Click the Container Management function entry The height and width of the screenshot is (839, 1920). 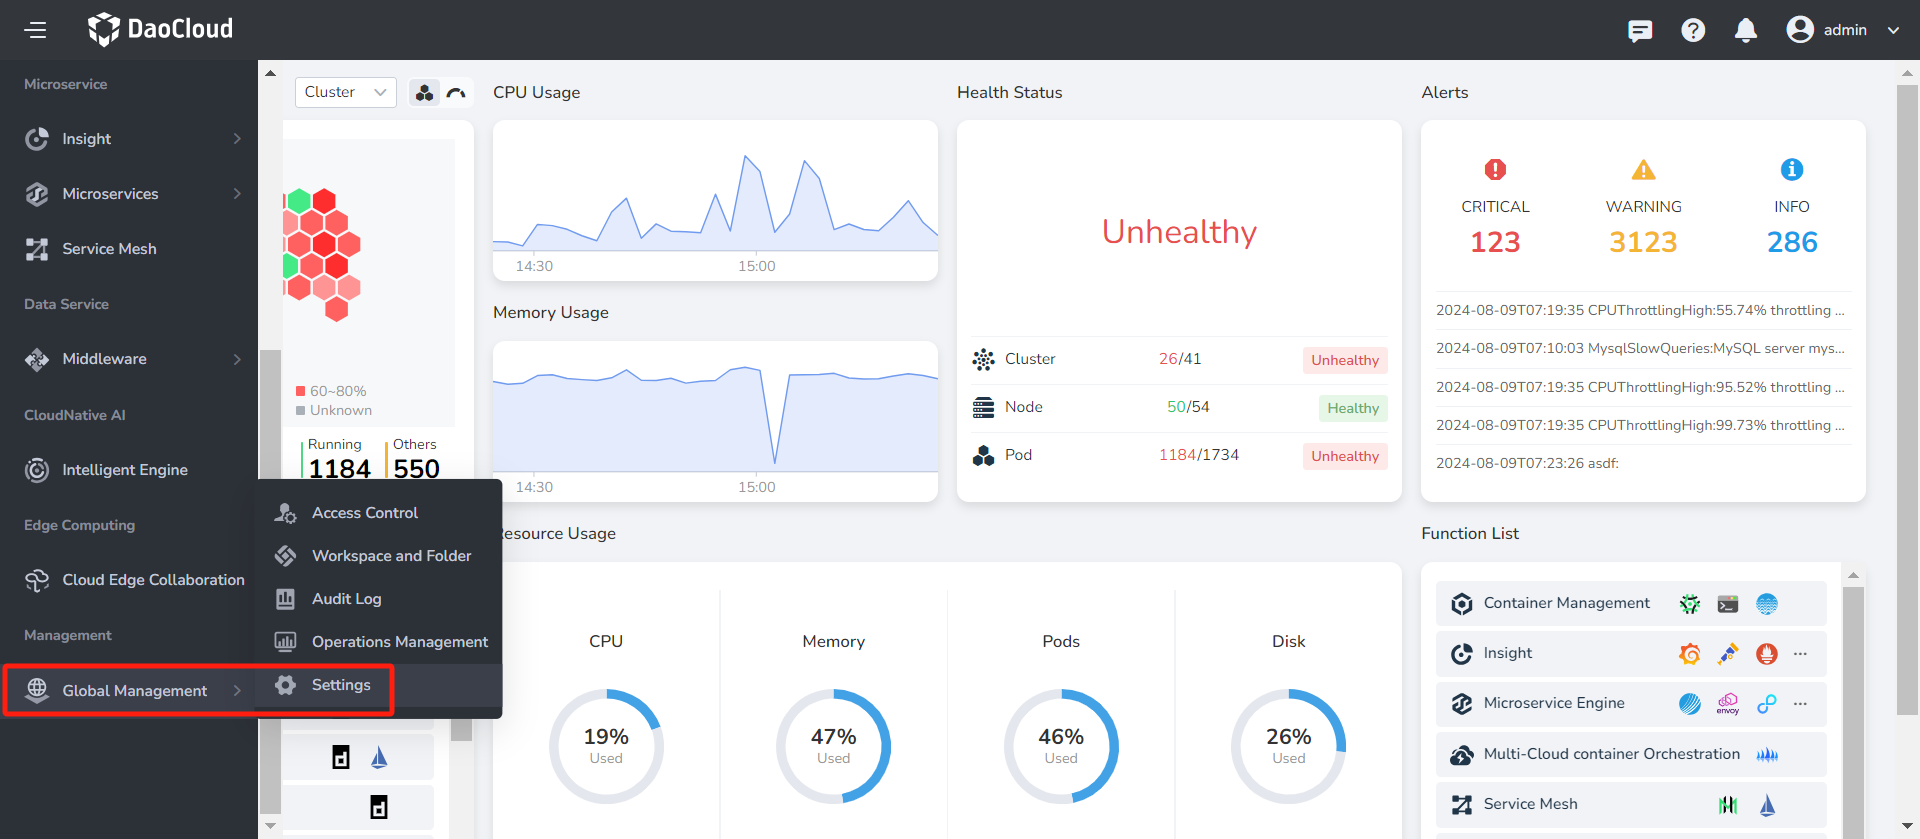pos(1566,603)
